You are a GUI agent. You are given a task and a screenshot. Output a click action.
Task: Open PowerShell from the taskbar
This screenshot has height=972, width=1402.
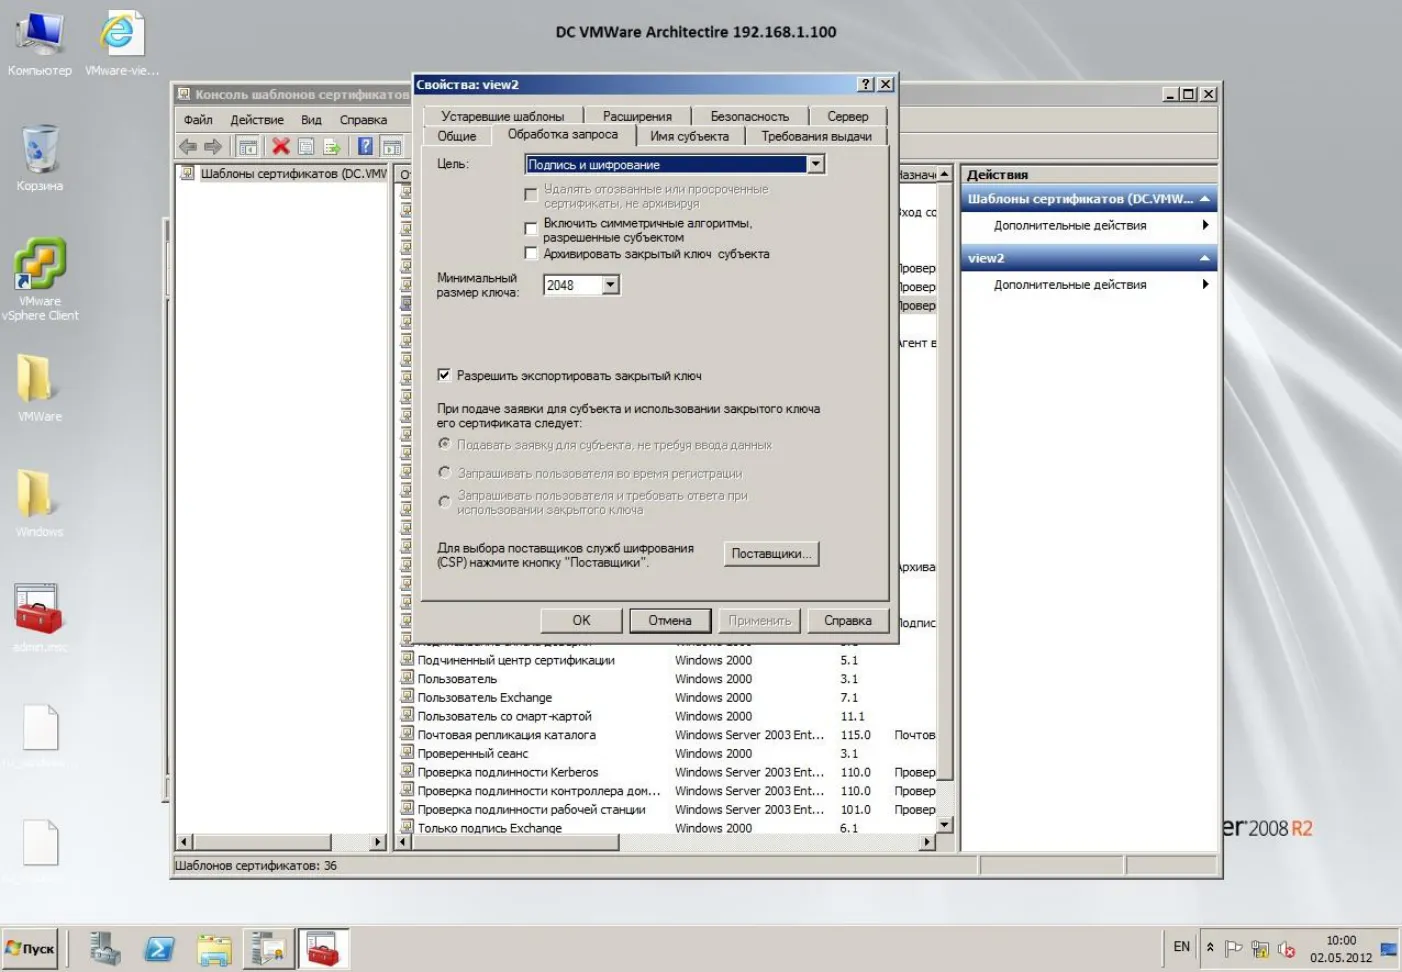(159, 949)
